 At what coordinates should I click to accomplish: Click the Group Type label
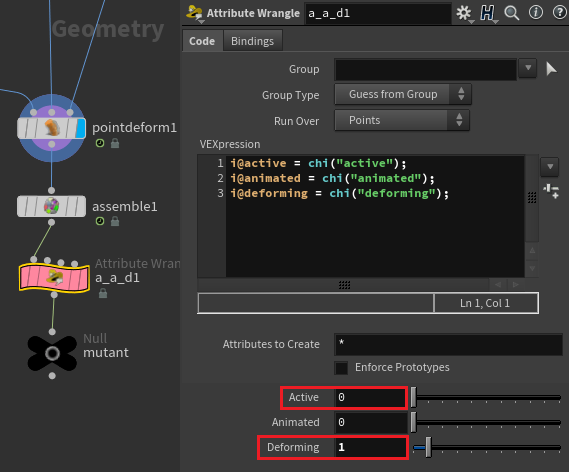tap(291, 95)
